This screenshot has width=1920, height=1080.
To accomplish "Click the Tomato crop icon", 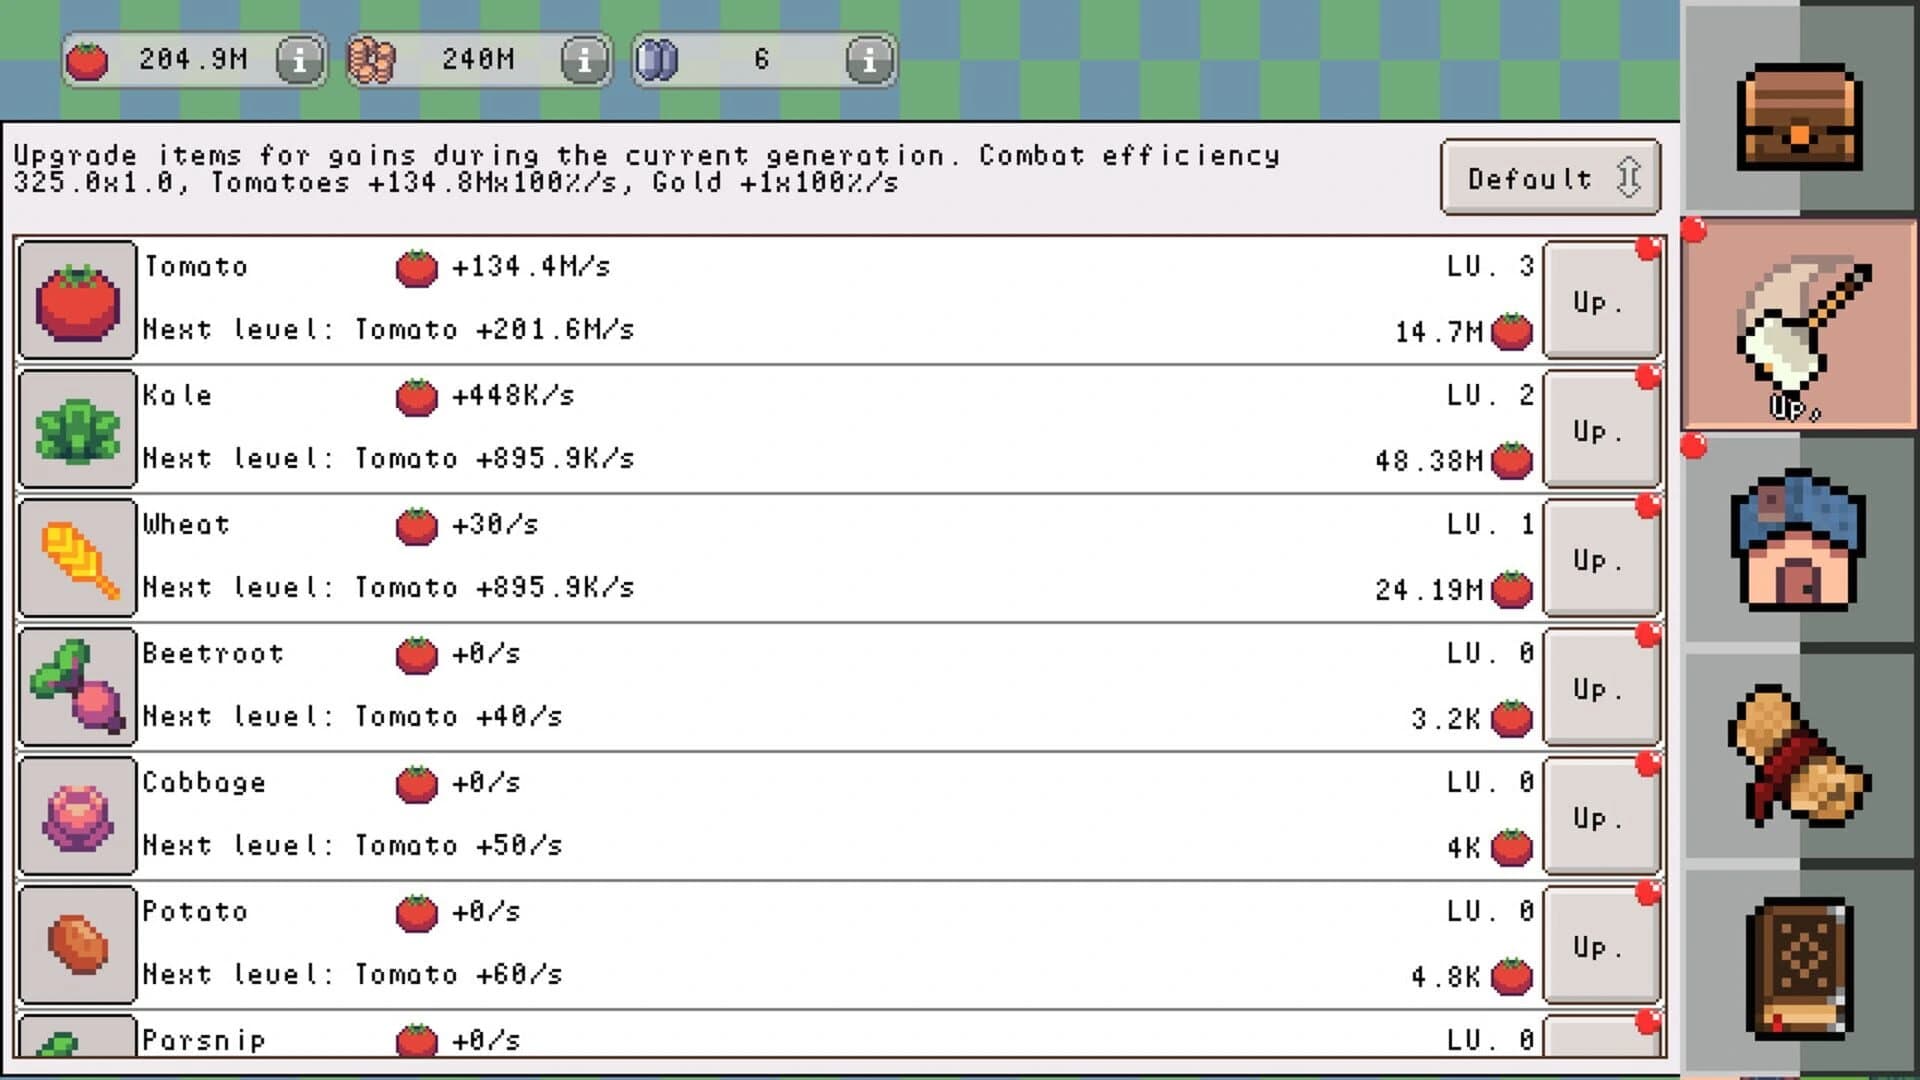I will pyautogui.click(x=75, y=297).
